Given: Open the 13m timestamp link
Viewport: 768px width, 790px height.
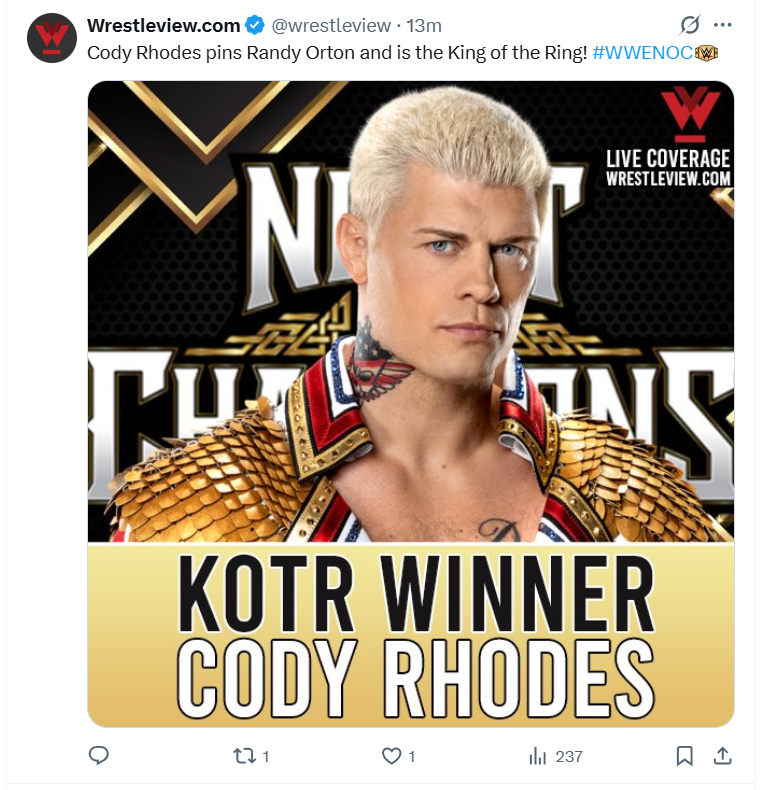Looking at the screenshot, I should pyautogui.click(x=424, y=25).
